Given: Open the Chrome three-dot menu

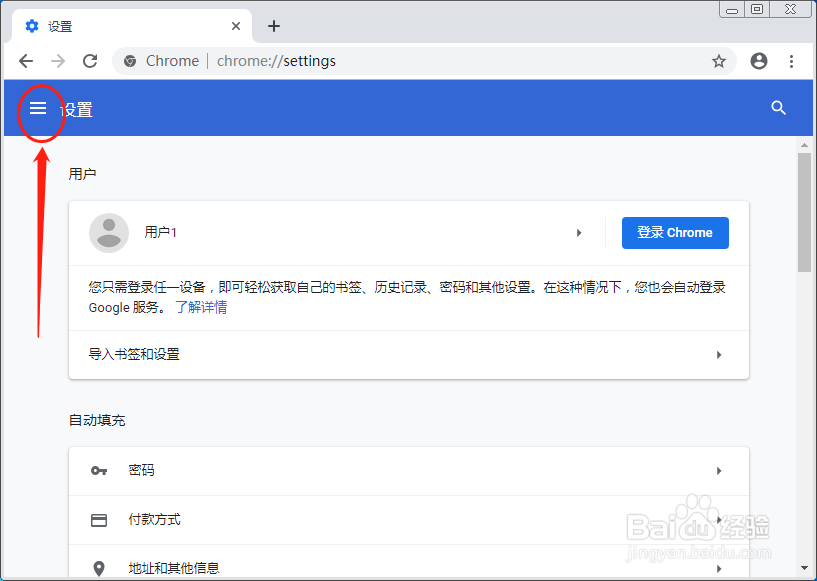Looking at the screenshot, I should [x=792, y=60].
